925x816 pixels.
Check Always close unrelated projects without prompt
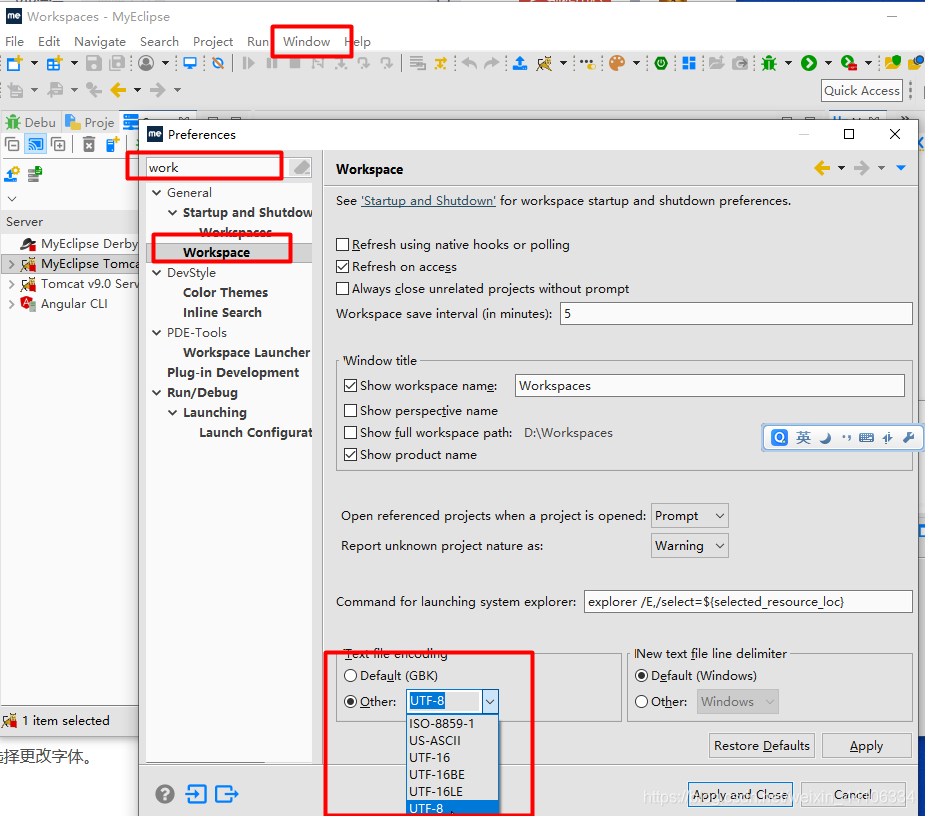342,289
